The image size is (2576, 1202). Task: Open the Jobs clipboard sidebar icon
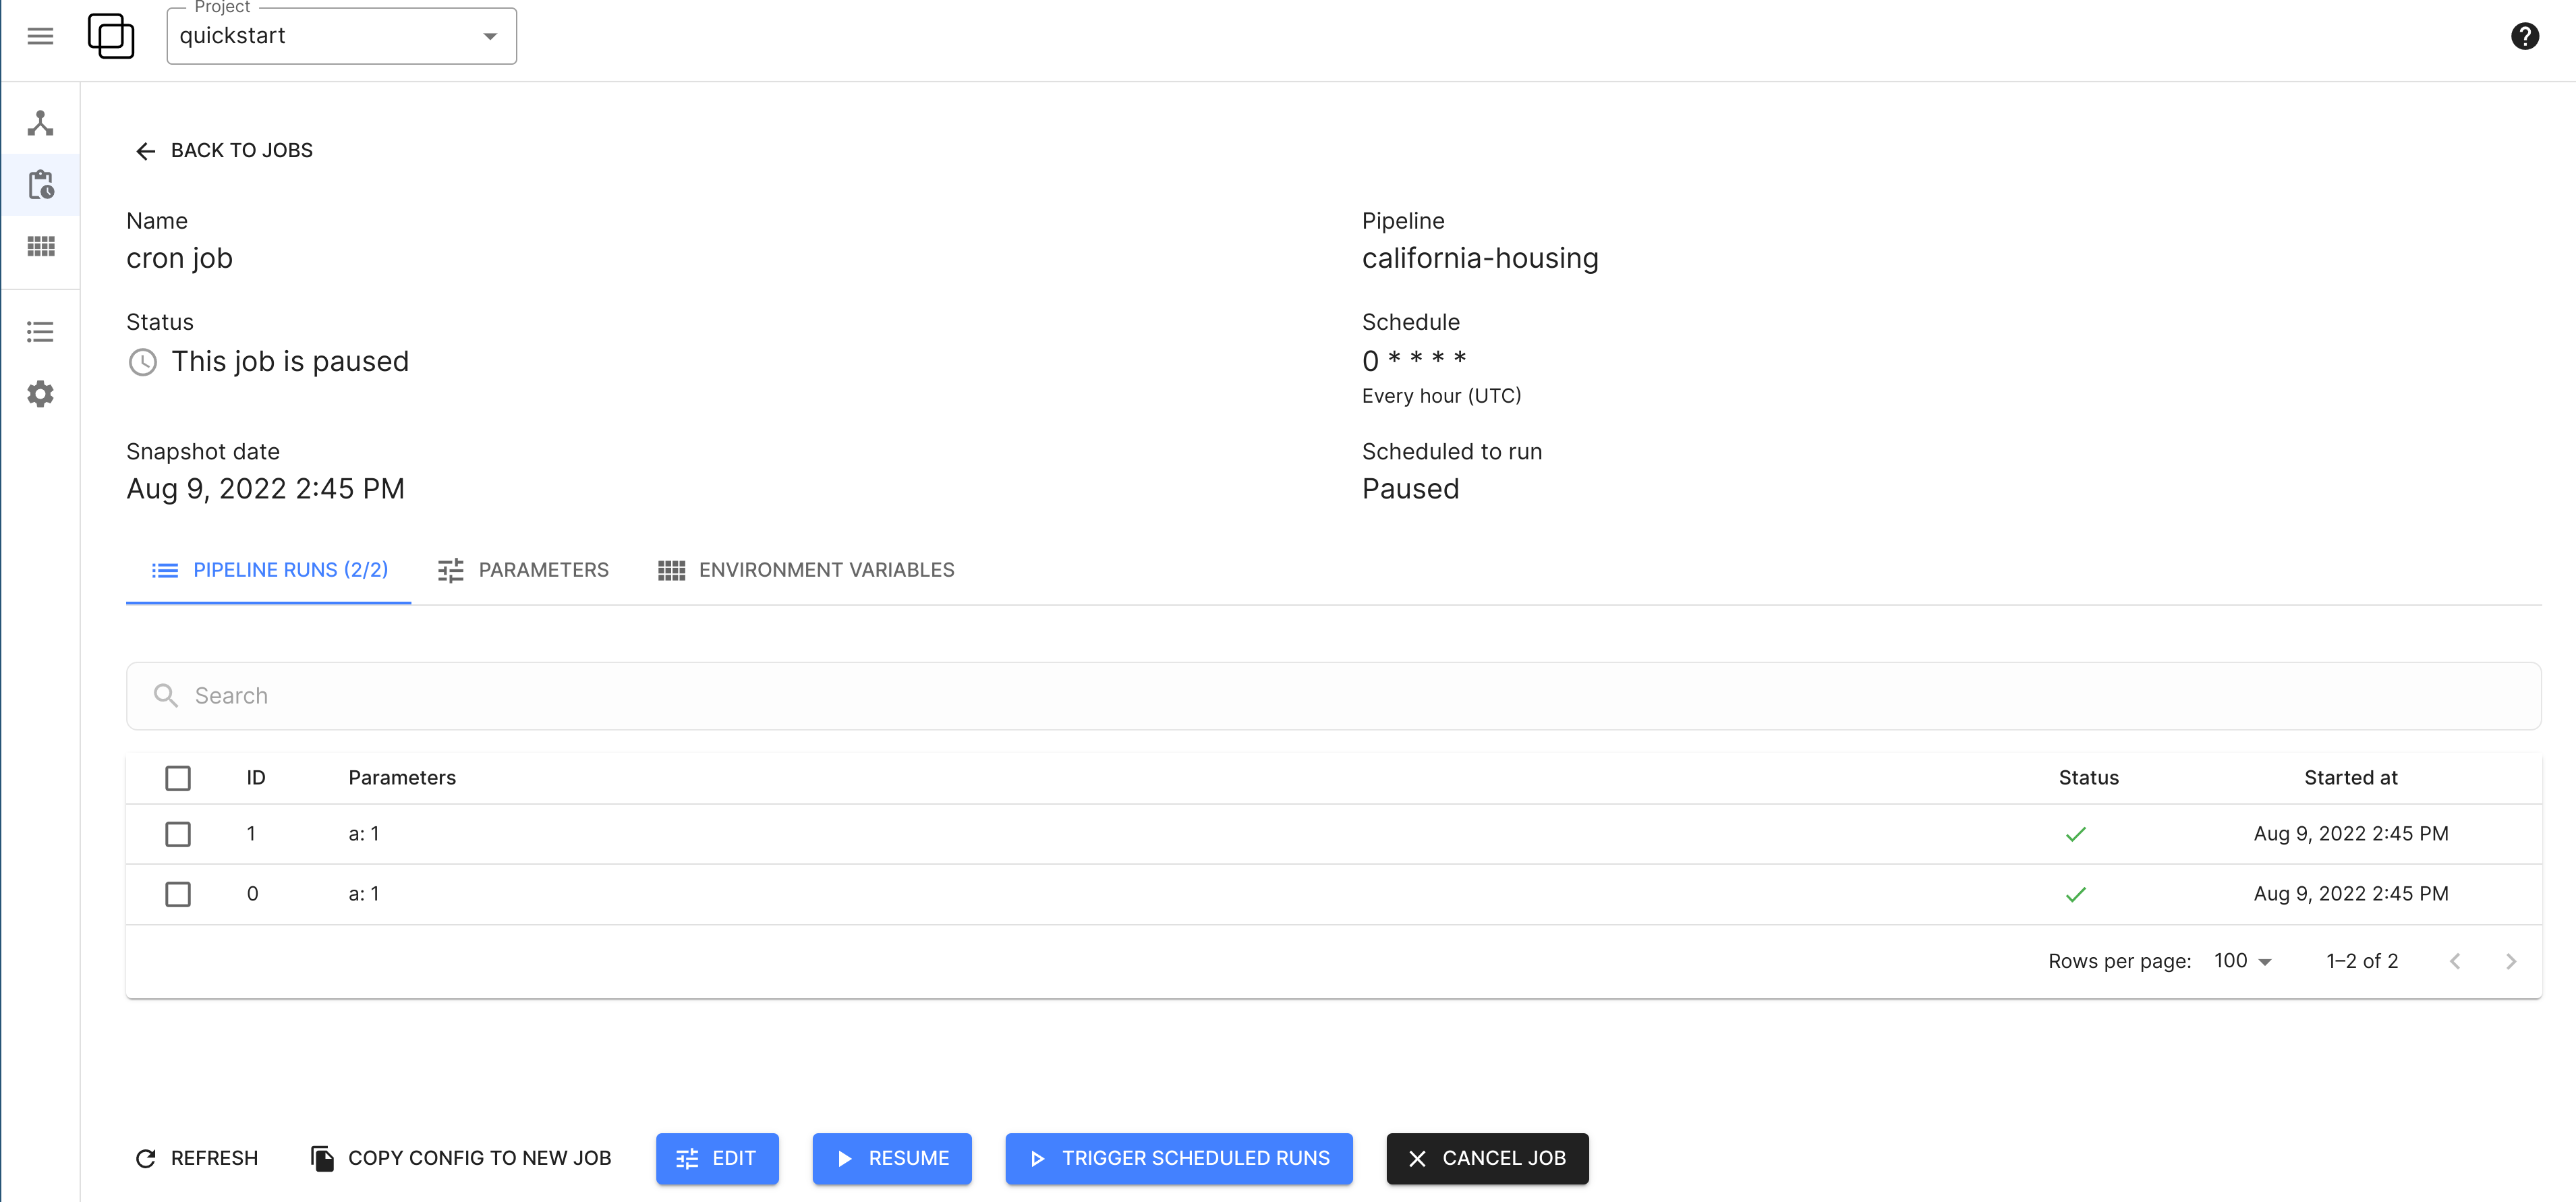[x=40, y=185]
